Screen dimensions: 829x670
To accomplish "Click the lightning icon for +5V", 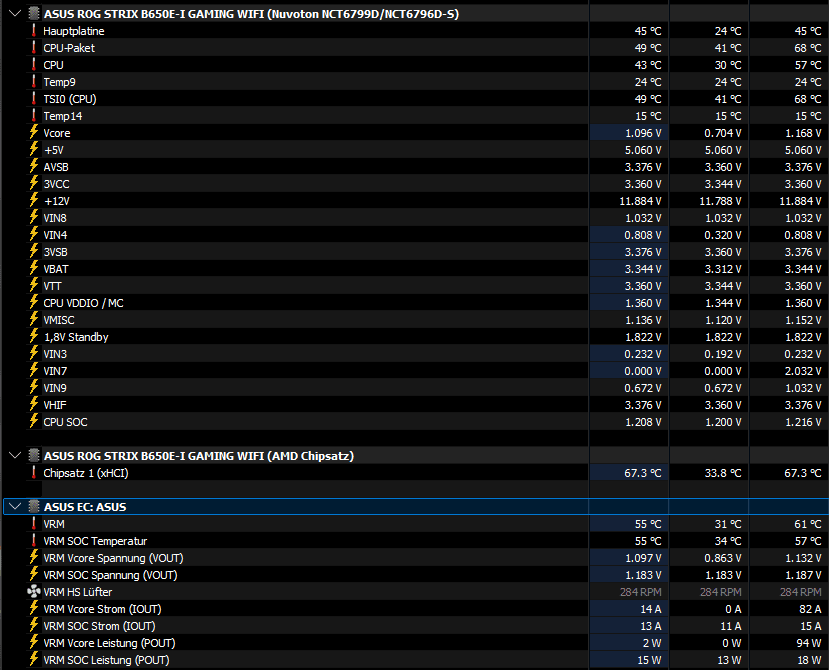I will [x=34, y=150].
